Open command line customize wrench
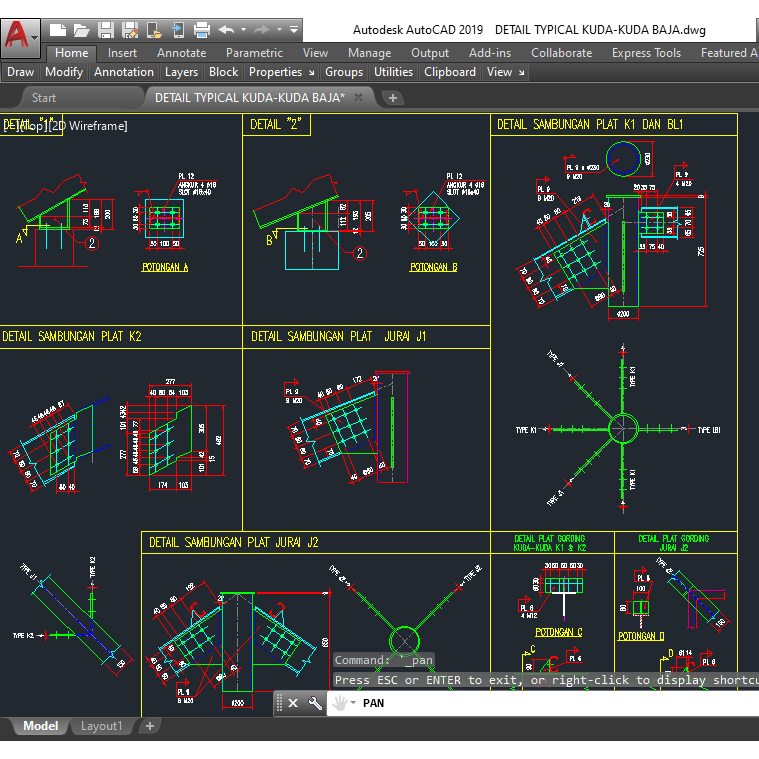Image resolution: width=759 pixels, height=759 pixels. 315,703
